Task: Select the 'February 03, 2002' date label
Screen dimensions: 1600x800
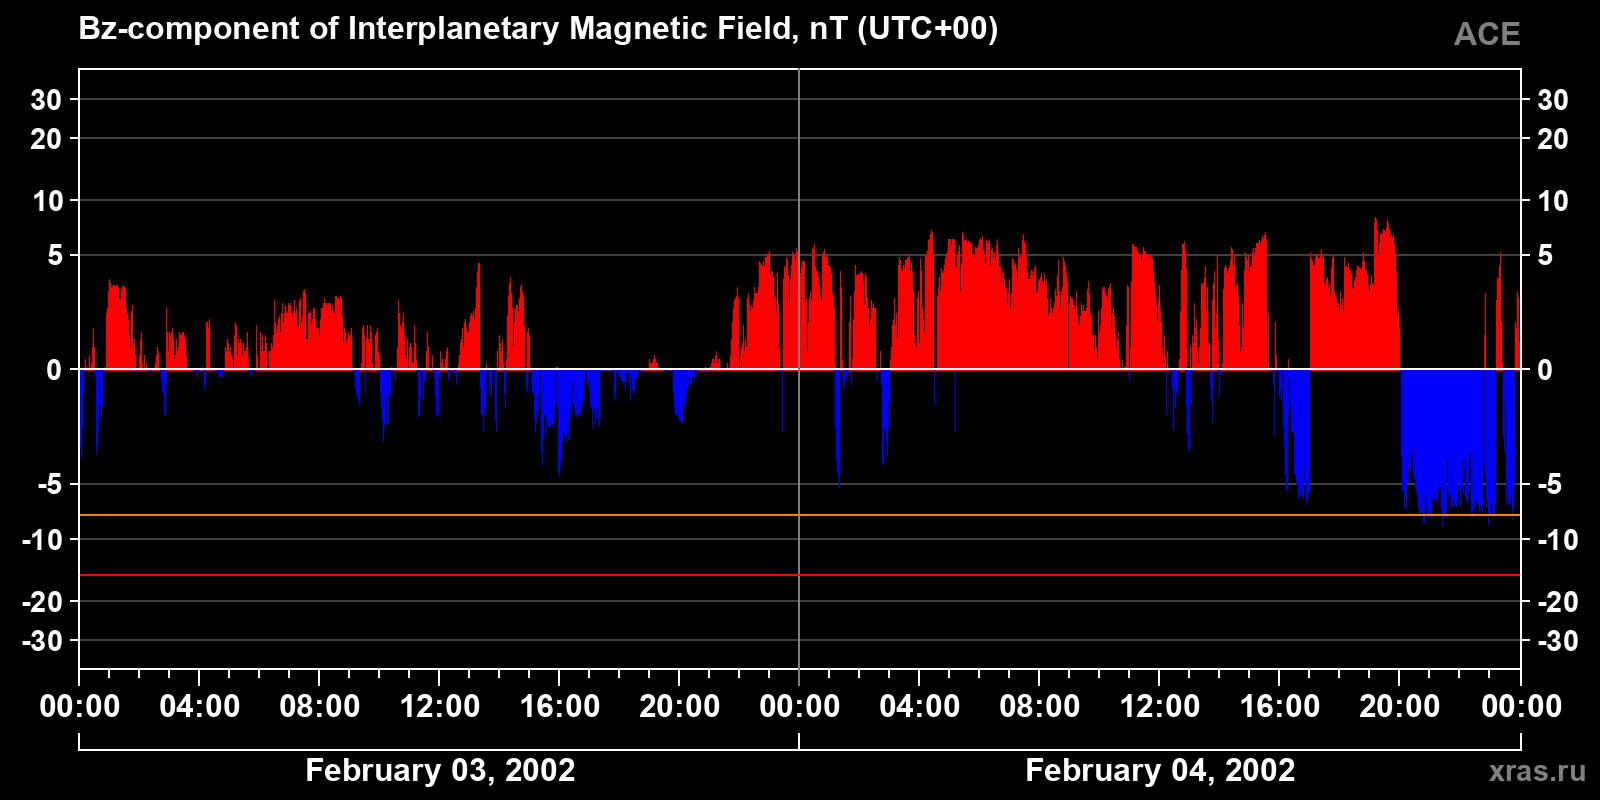Action: tap(440, 770)
